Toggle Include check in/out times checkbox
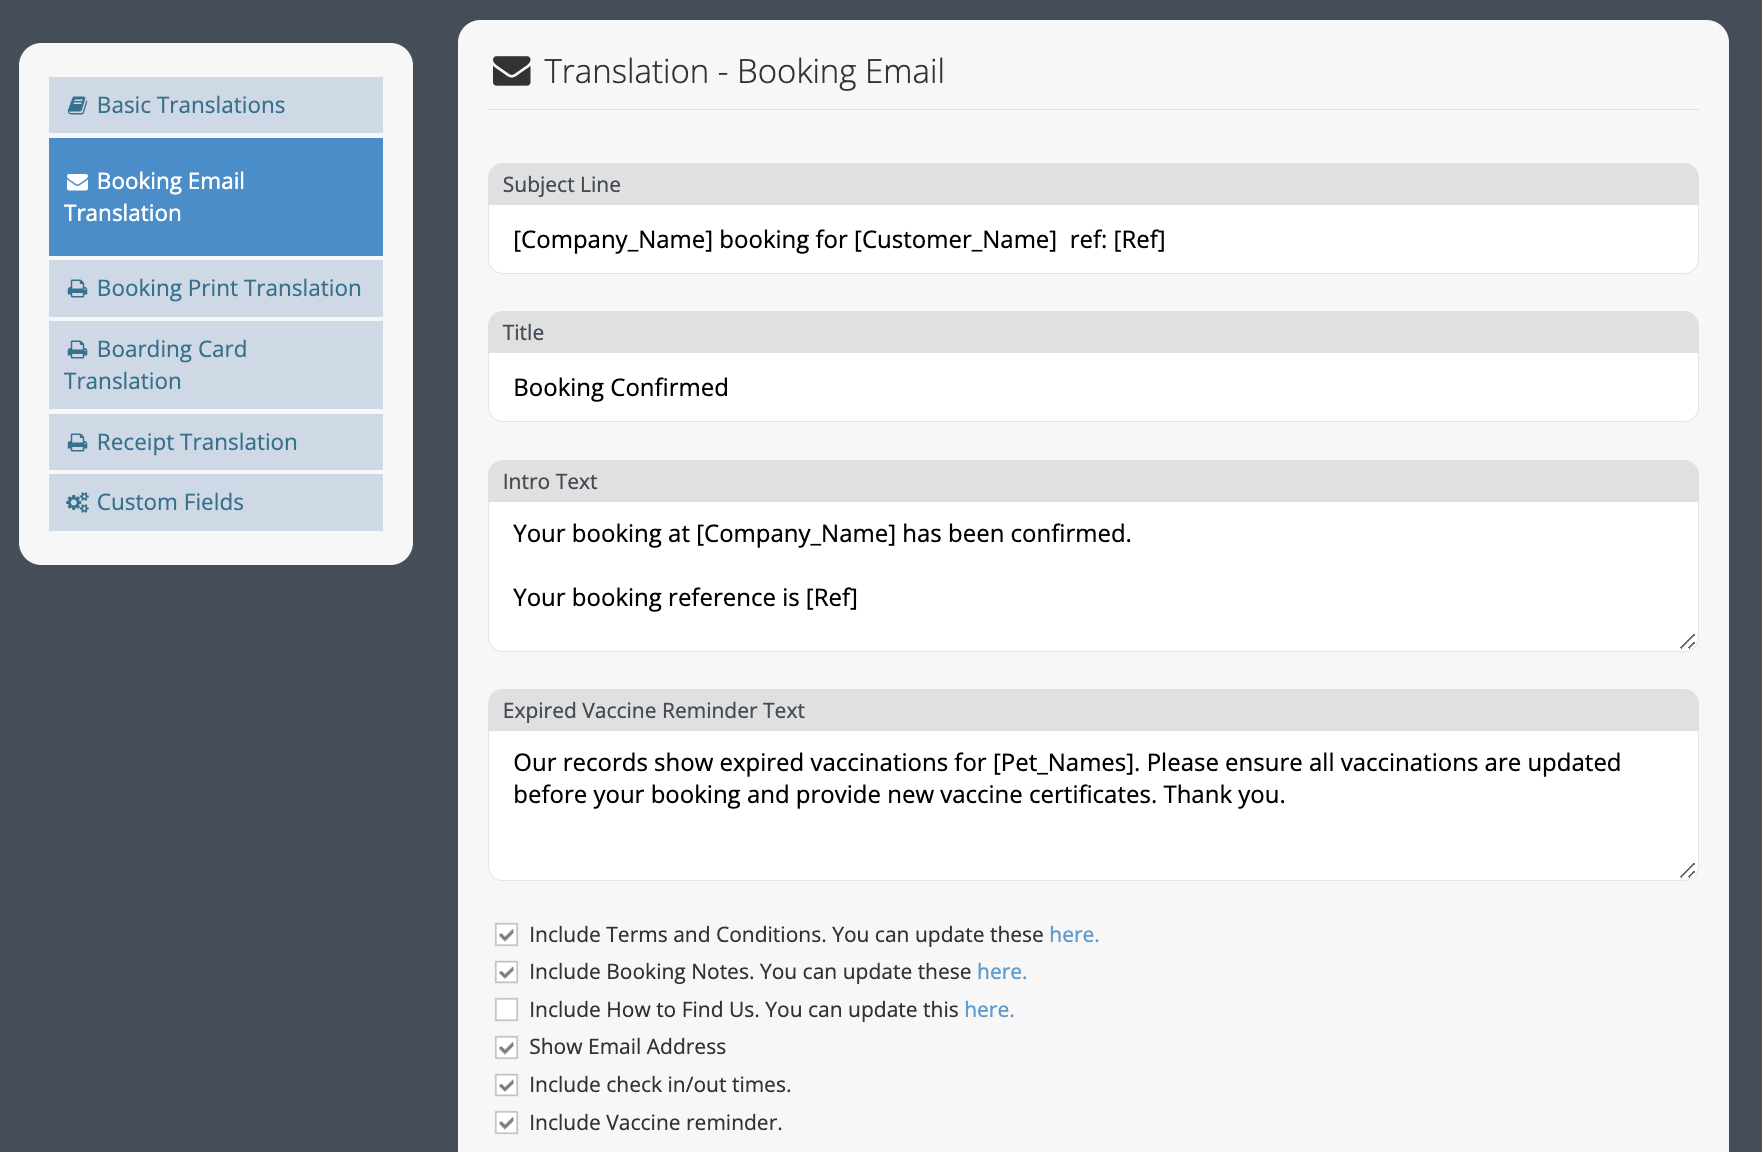Viewport: 1762px width, 1152px height. (x=507, y=1085)
